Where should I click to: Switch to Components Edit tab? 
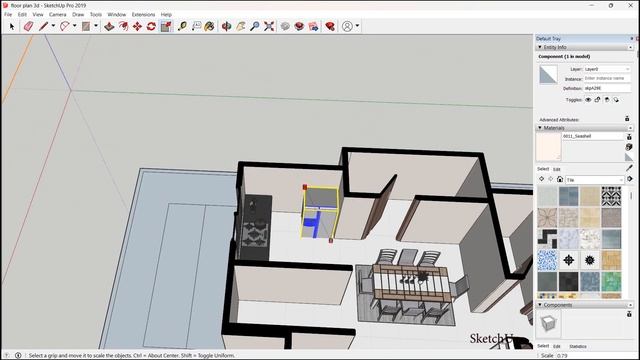[557, 346]
